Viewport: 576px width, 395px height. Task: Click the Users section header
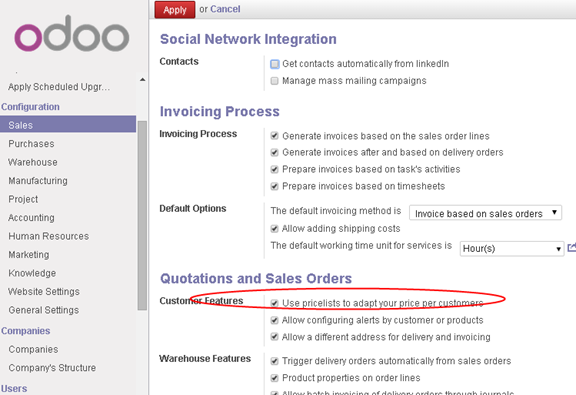(x=14, y=388)
